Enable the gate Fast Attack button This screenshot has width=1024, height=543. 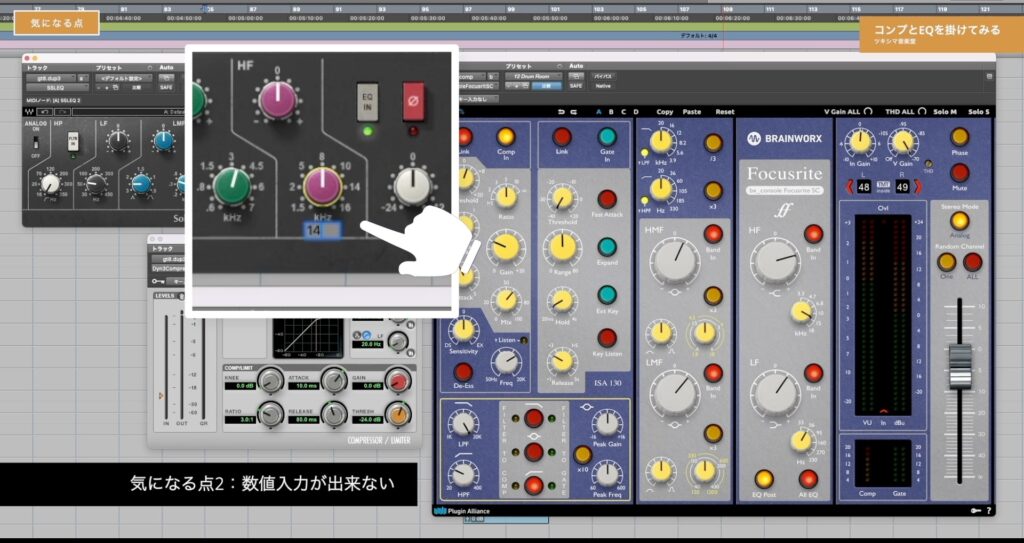pos(607,199)
